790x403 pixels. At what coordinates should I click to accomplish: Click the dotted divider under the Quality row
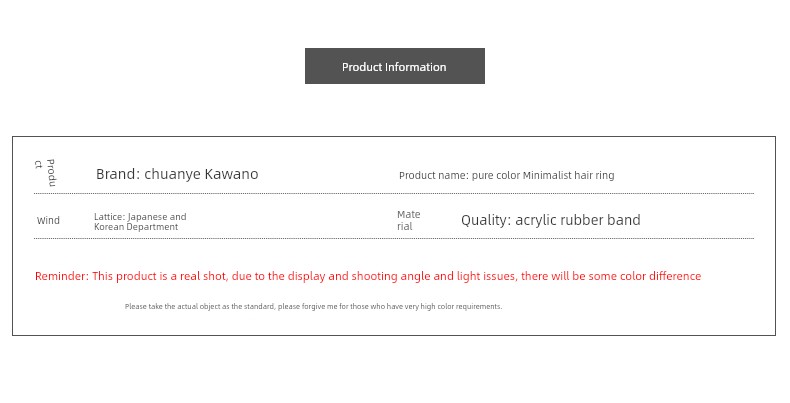[394, 238]
